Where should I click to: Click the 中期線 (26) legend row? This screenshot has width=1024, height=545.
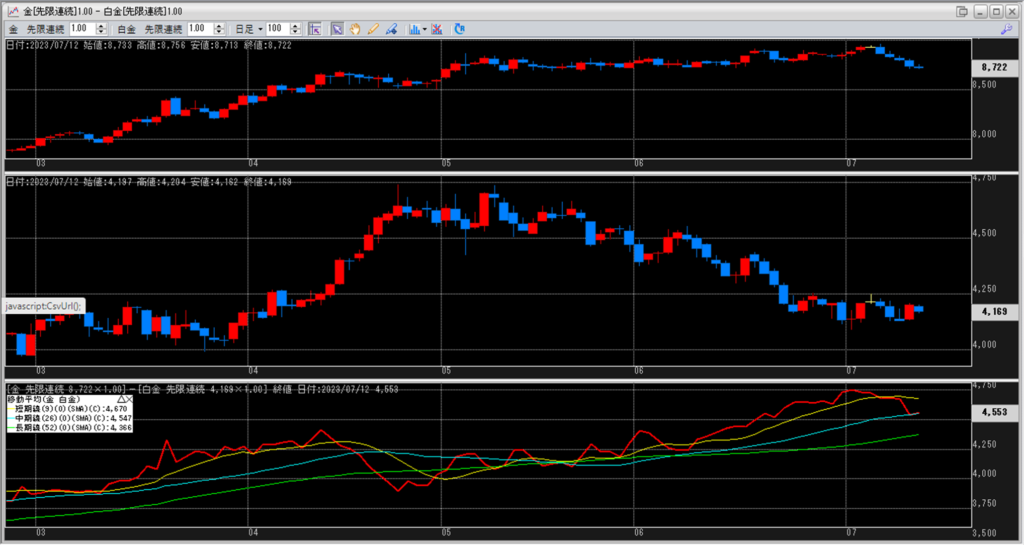tap(69, 418)
